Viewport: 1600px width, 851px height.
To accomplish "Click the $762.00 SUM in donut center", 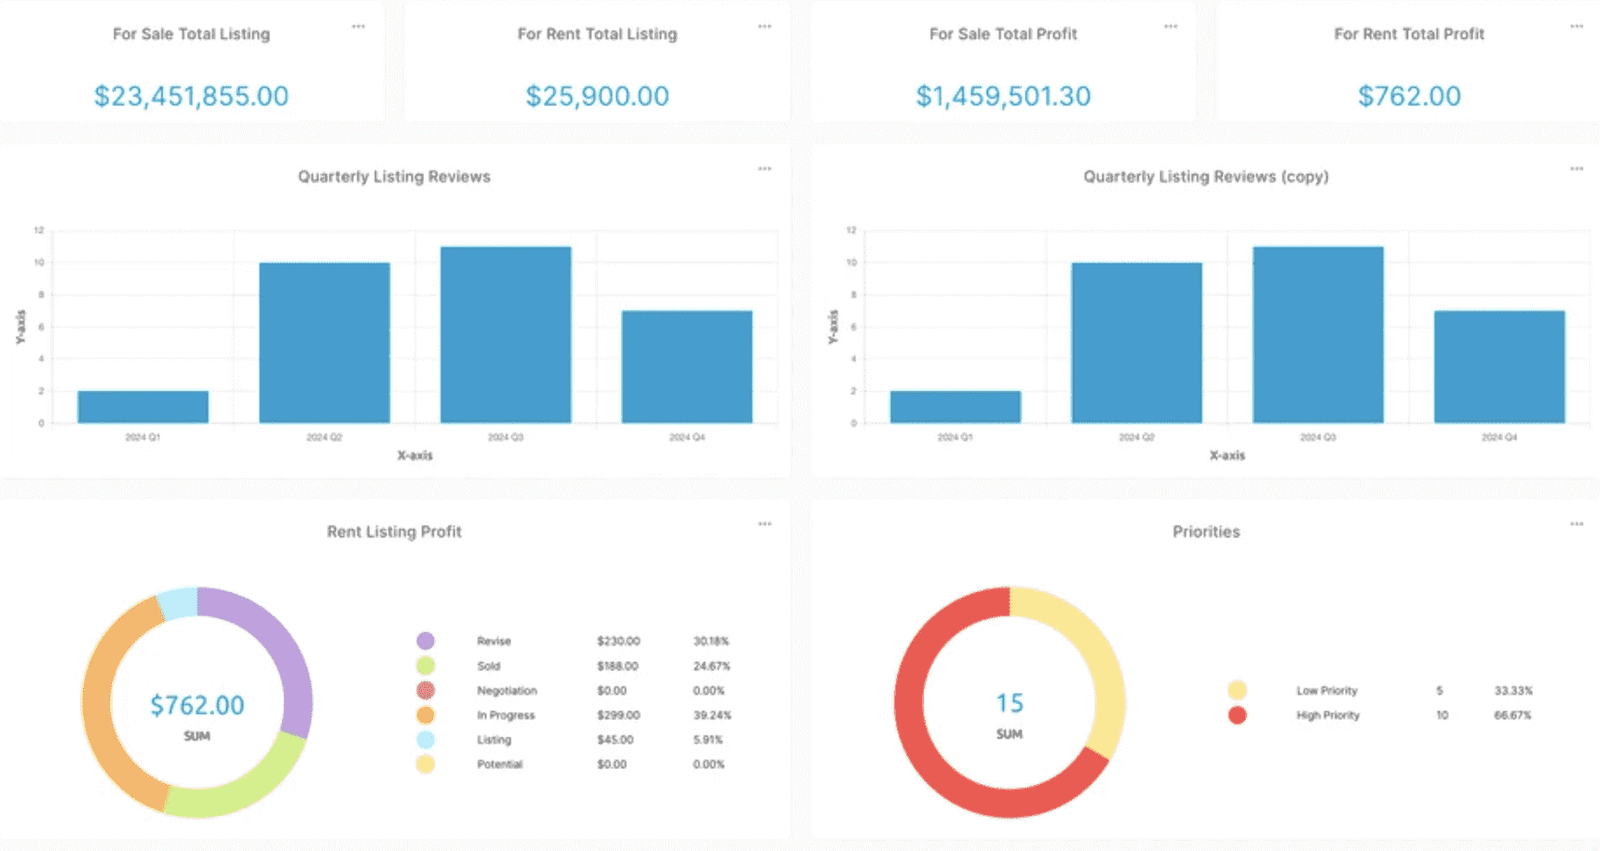I will click(197, 705).
